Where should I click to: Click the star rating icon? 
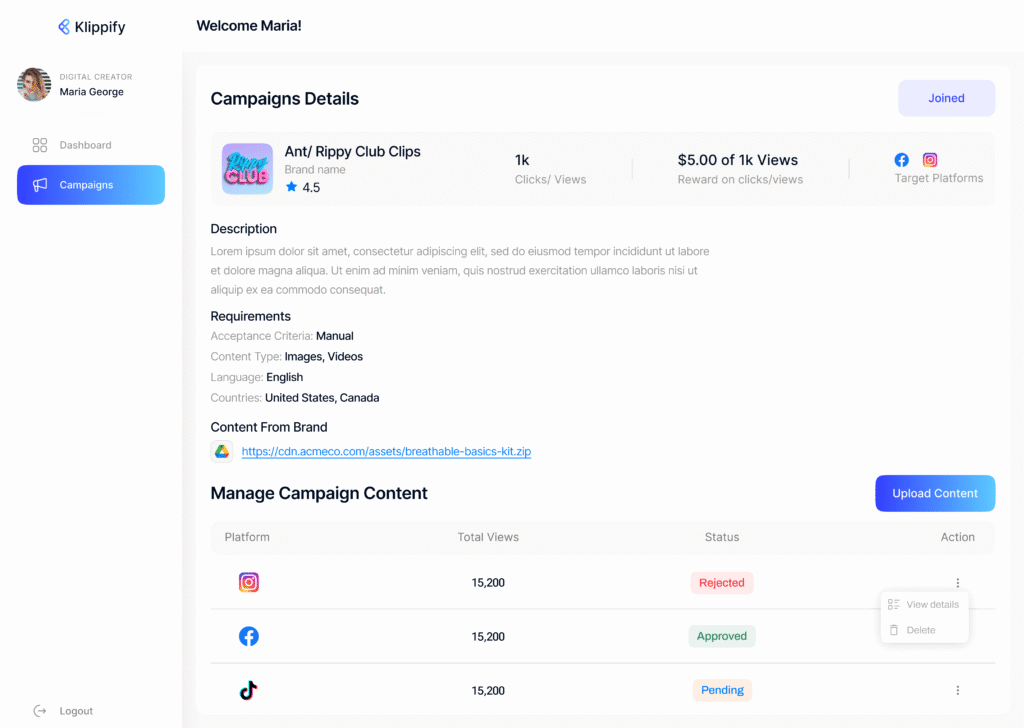[291, 187]
